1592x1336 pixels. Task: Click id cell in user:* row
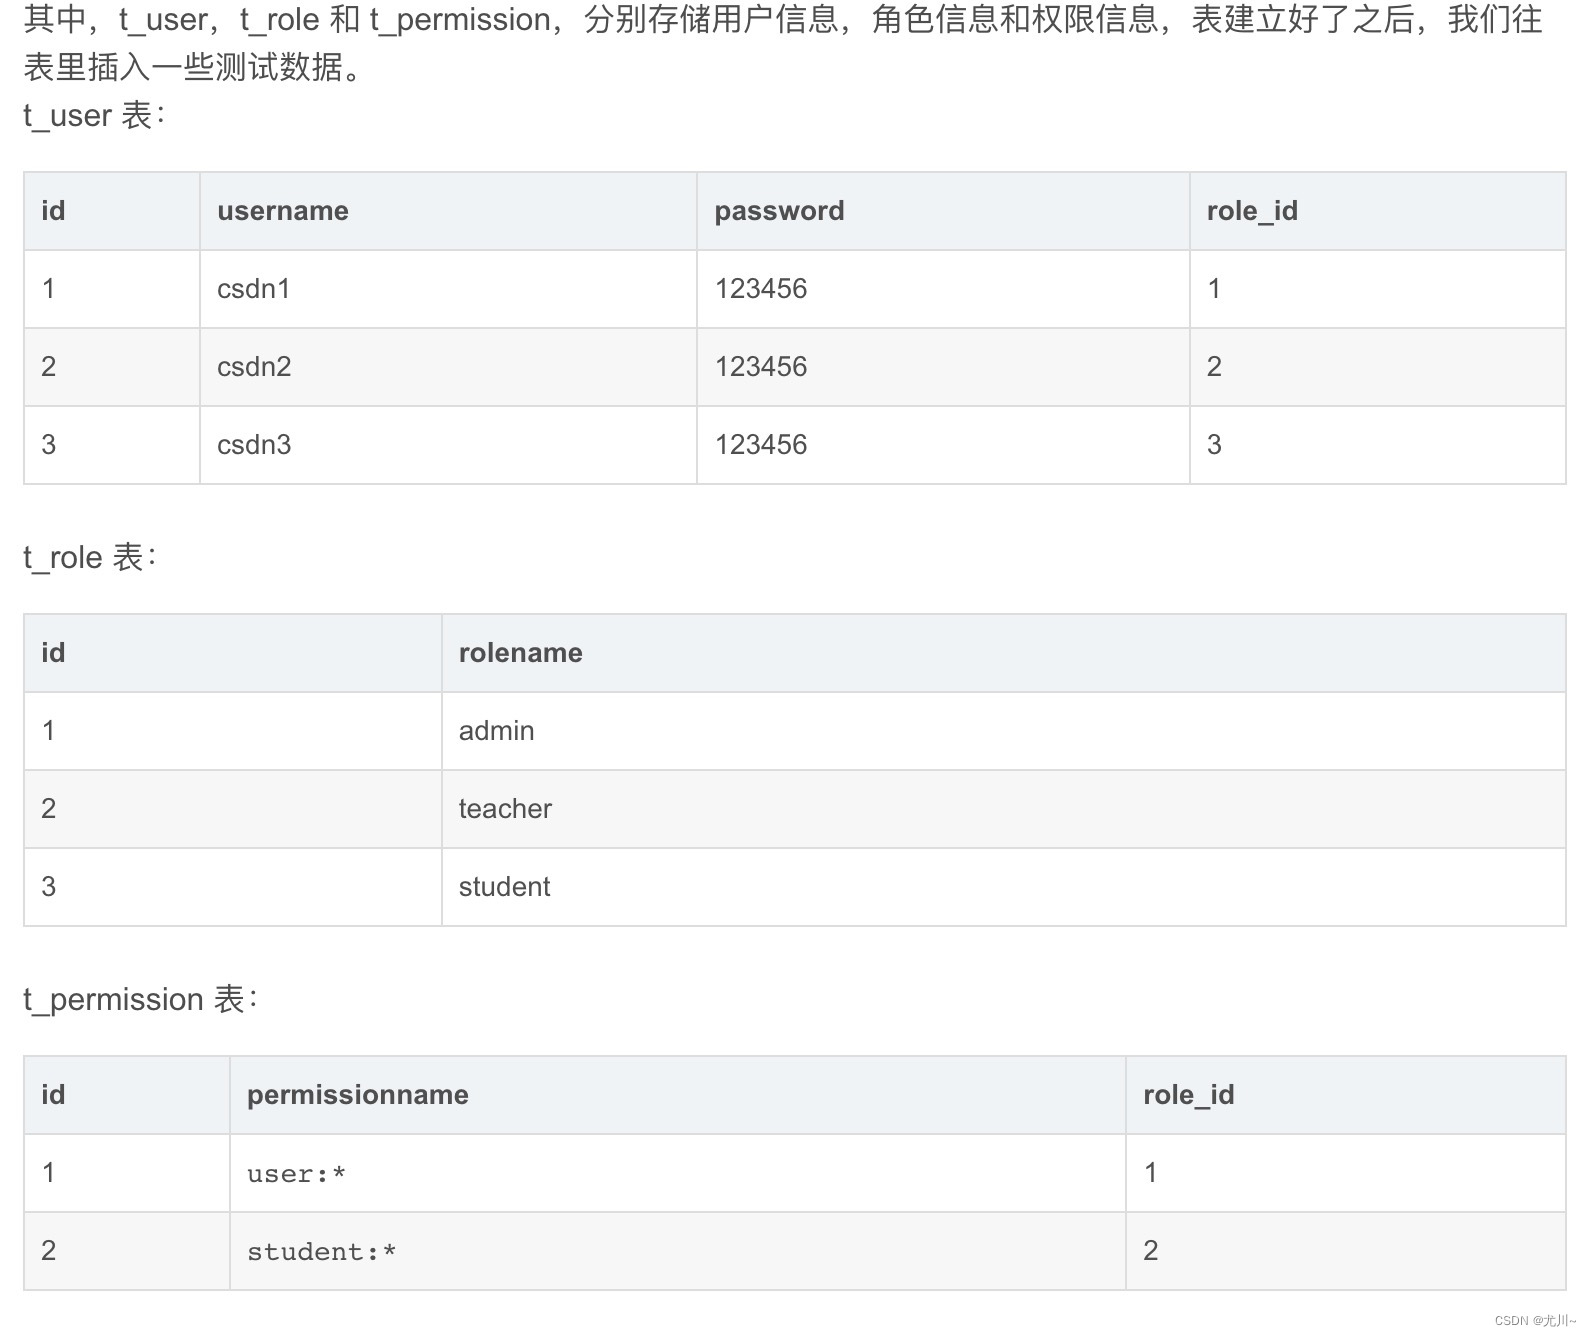click(x=127, y=1173)
